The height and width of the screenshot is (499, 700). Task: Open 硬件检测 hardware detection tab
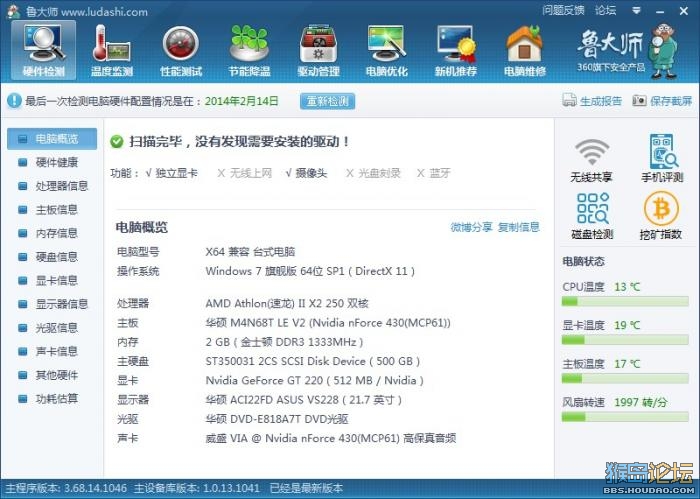[43, 50]
